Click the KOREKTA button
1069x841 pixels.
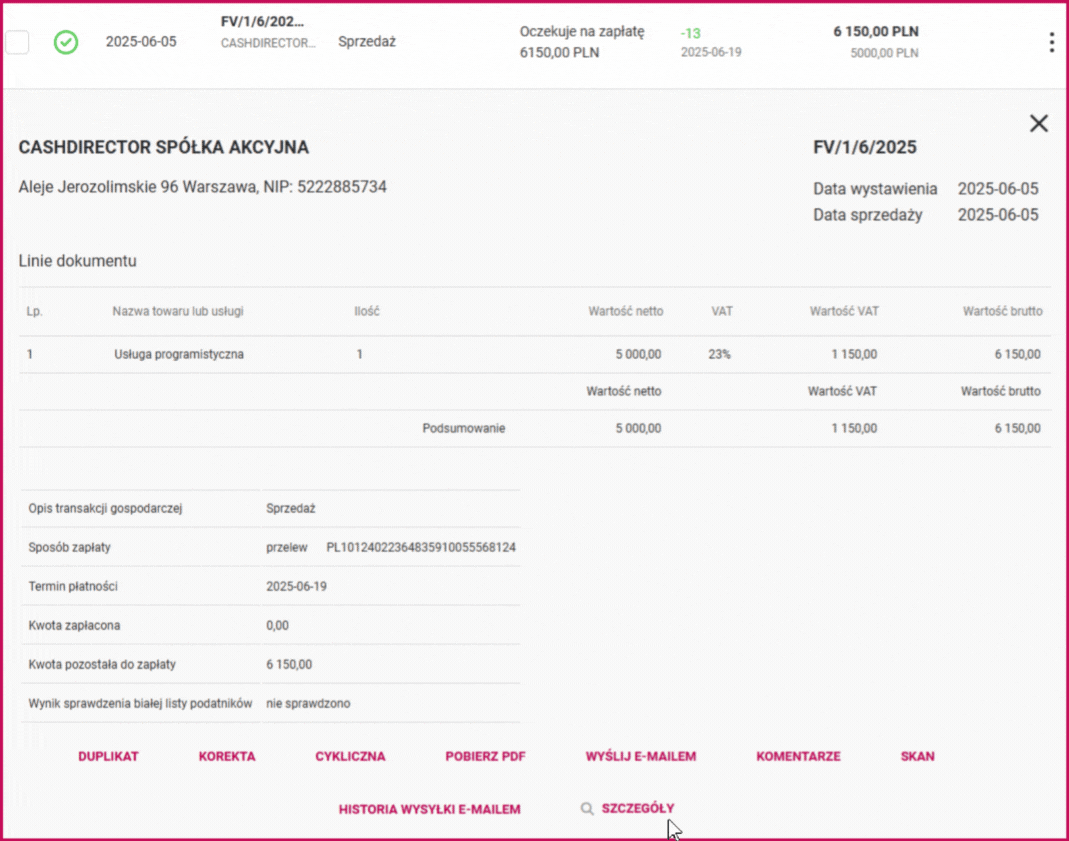(x=227, y=756)
